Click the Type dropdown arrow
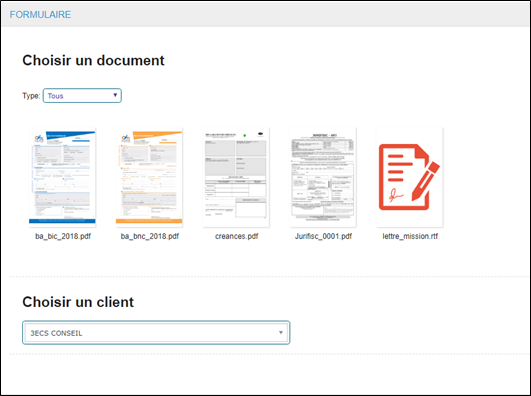 115,95
